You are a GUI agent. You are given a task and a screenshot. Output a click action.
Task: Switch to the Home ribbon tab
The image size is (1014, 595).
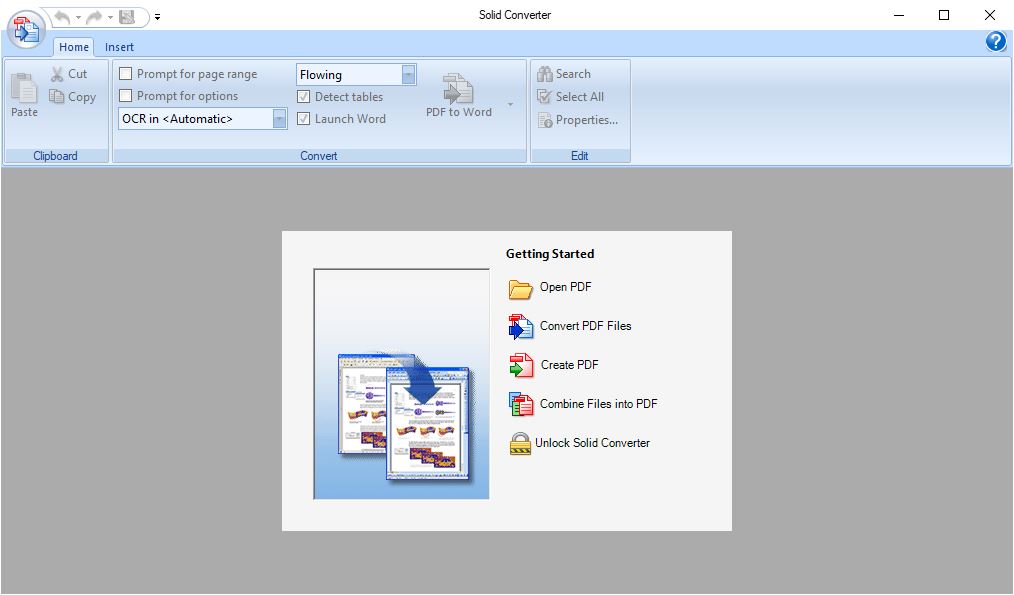coord(74,47)
